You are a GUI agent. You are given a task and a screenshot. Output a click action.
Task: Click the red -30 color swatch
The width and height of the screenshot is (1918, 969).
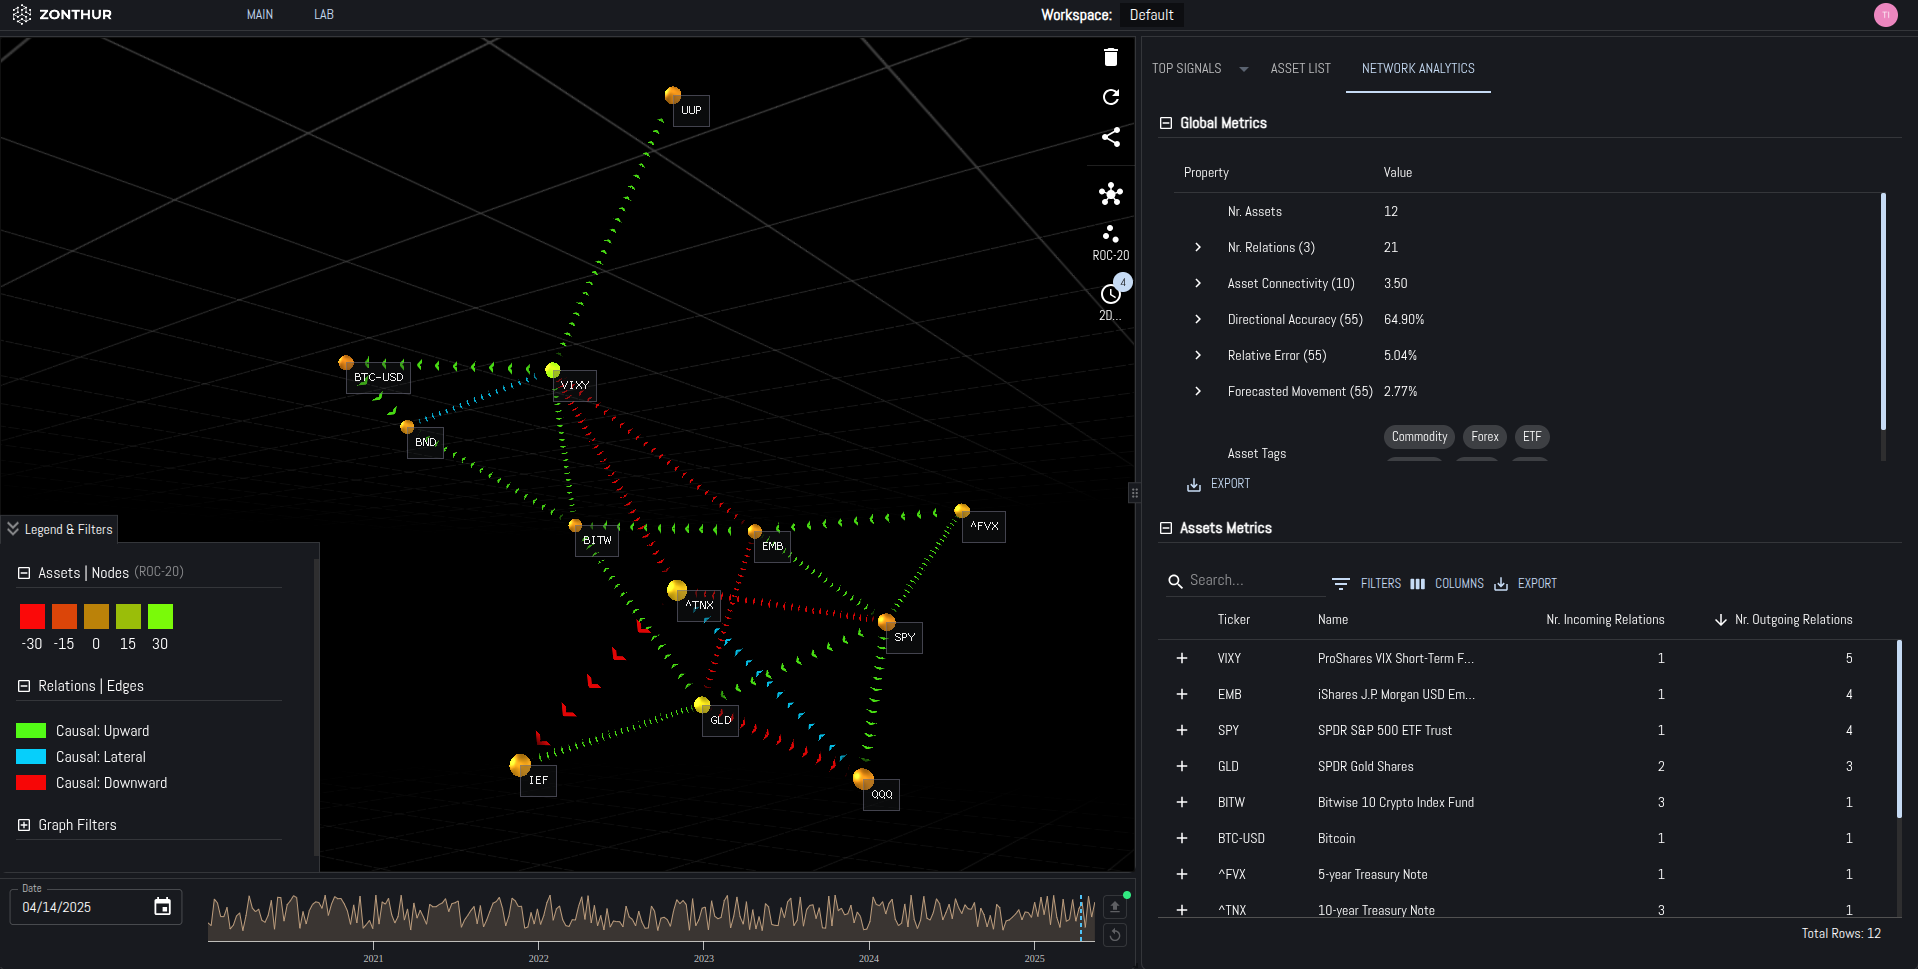click(x=32, y=616)
